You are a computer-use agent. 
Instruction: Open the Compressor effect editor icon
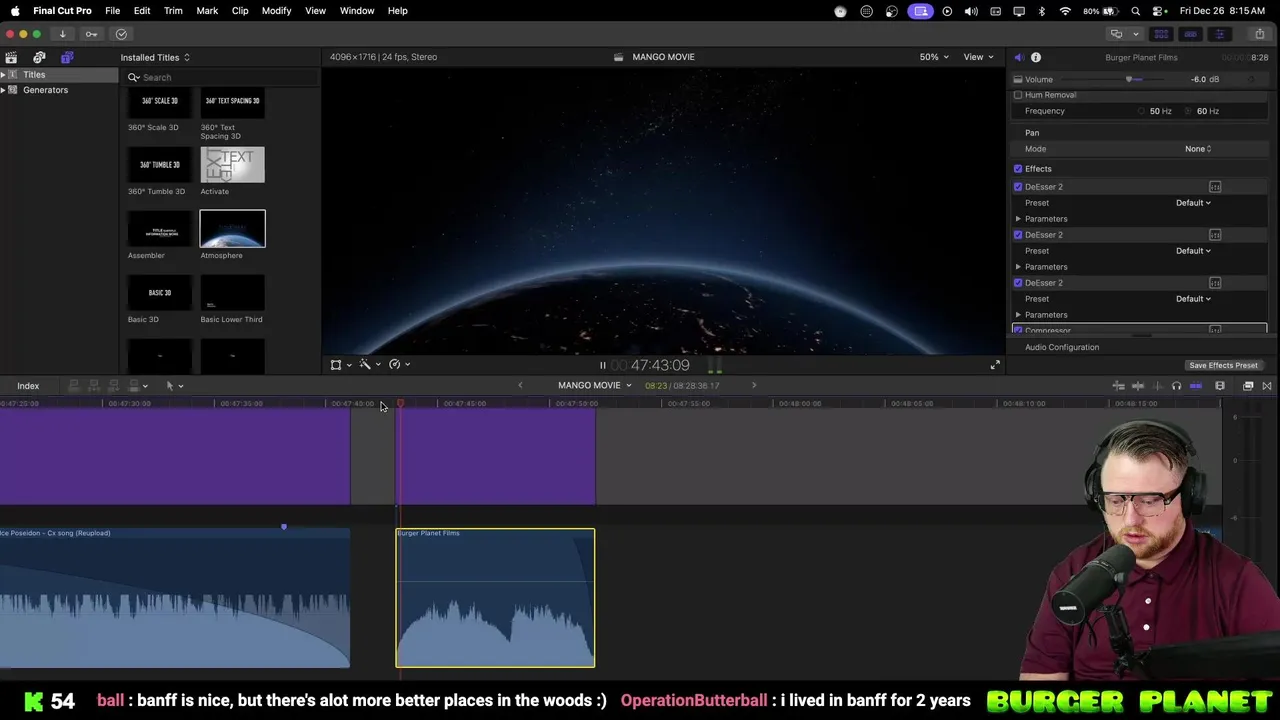pos(1215,330)
